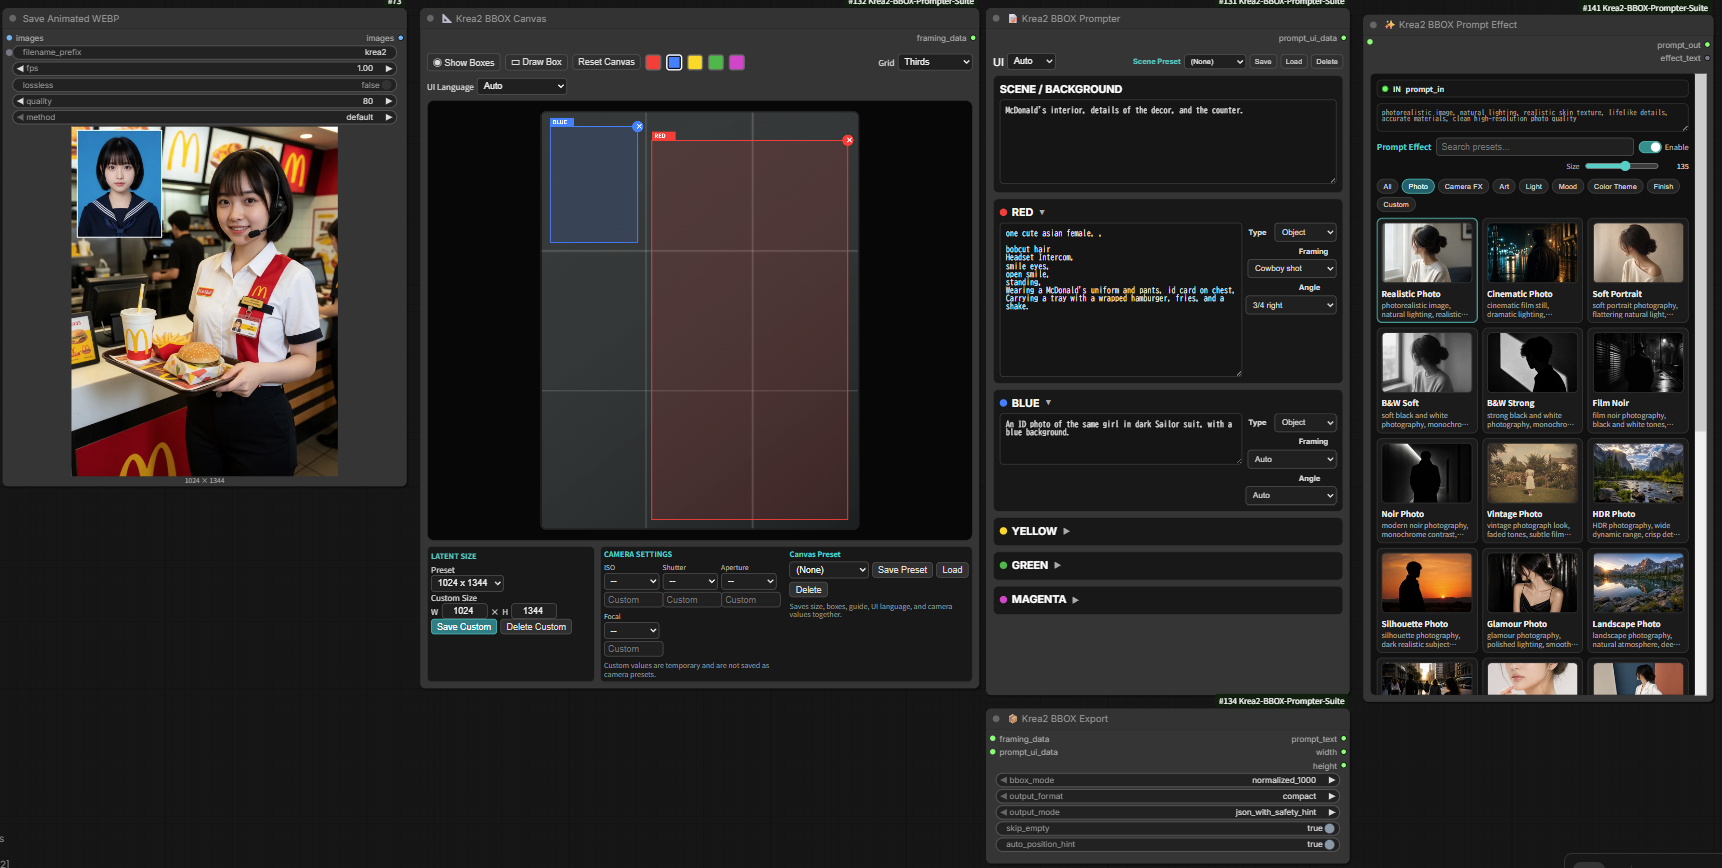Toggle auto_position_hint in the Export node
This screenshot has width=1722, height=868.
(1329, 844)
